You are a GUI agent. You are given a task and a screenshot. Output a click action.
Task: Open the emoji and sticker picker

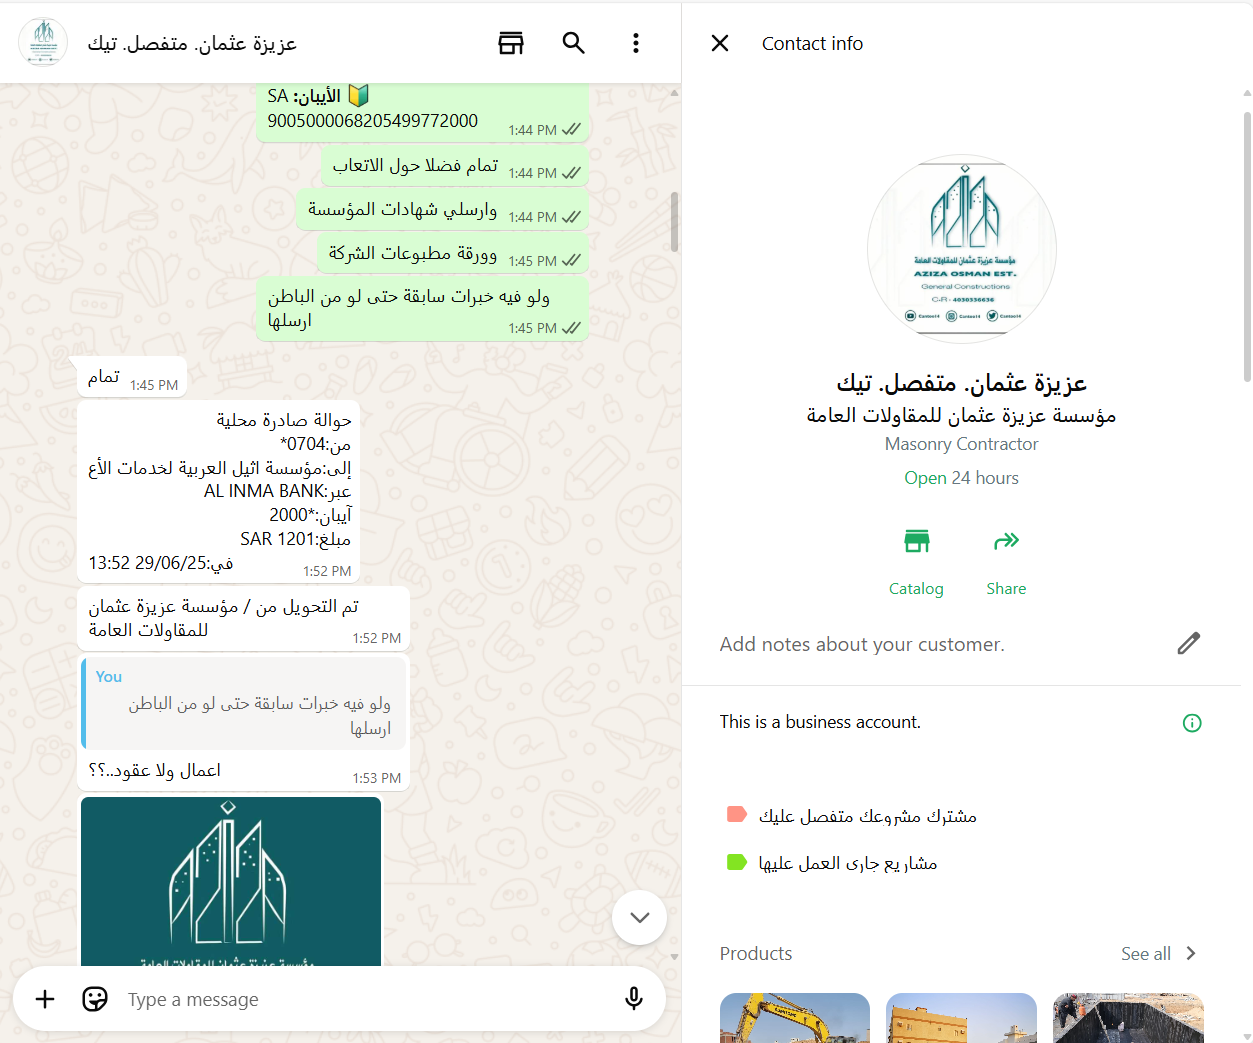pos(95,999)
